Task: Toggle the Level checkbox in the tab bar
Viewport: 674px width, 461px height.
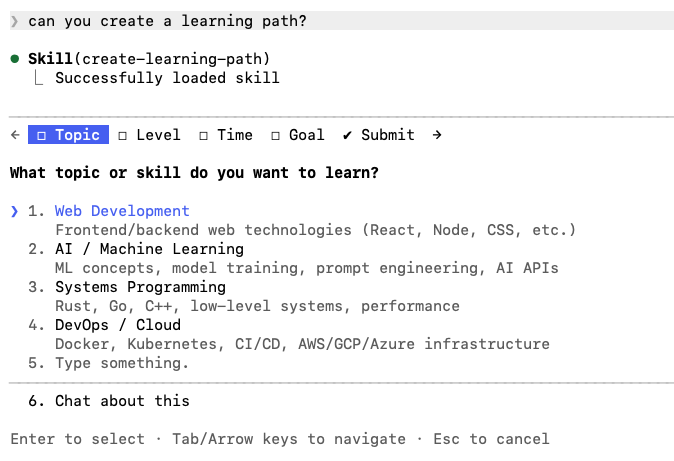Action: (x=122, y=135)
